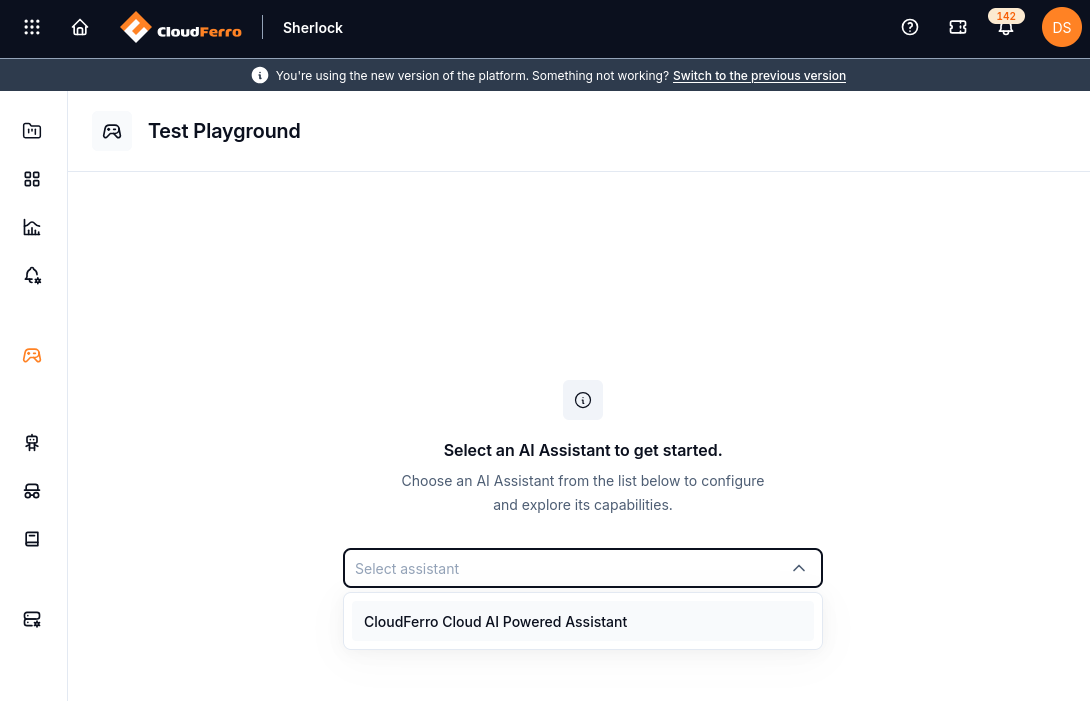The image size is (1090, 701).
Task: Click the Test Playground page title
Action: tap(224, 131)
